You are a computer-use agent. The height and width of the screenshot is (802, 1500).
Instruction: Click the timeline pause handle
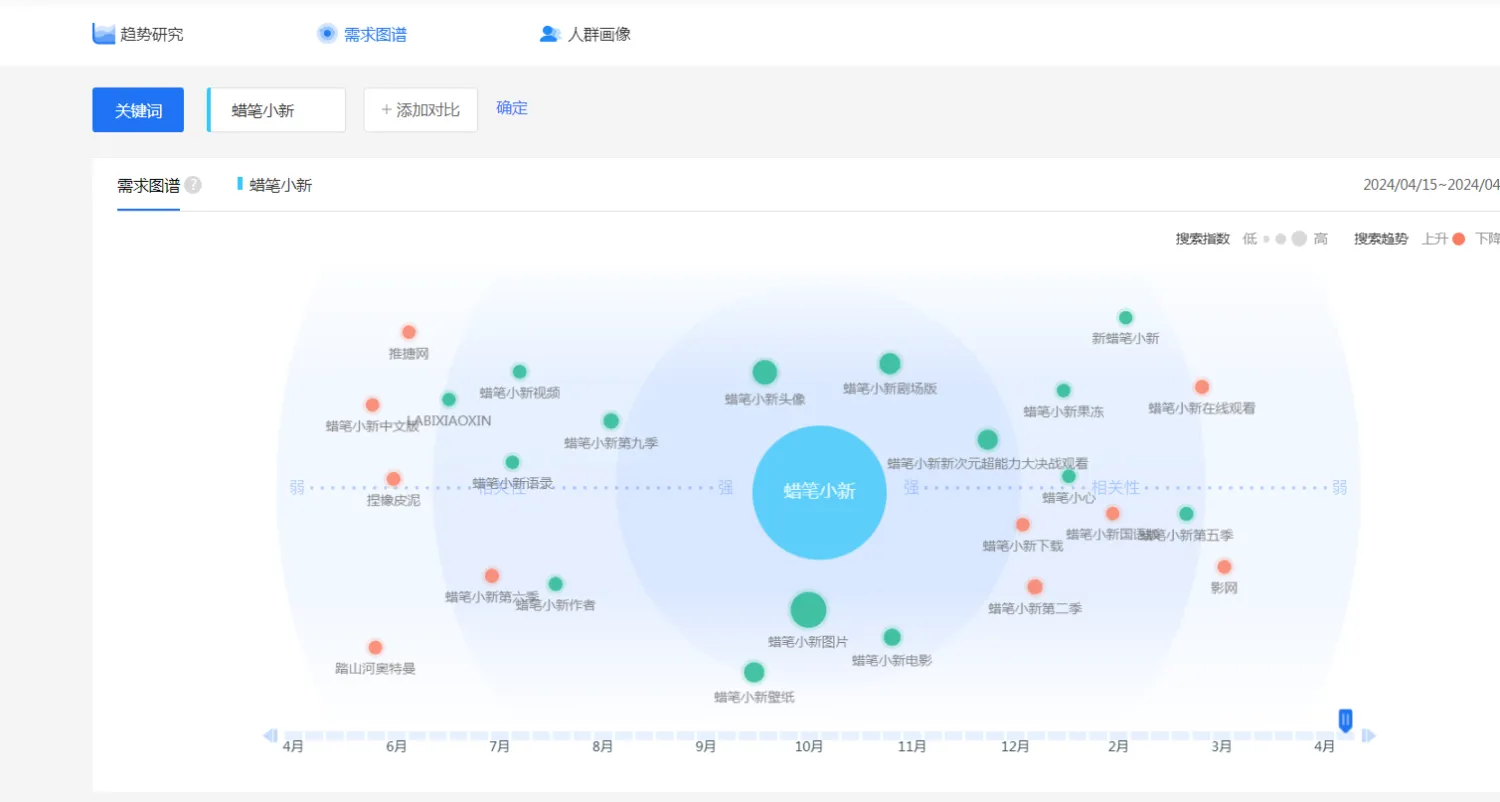point(1346,719)
